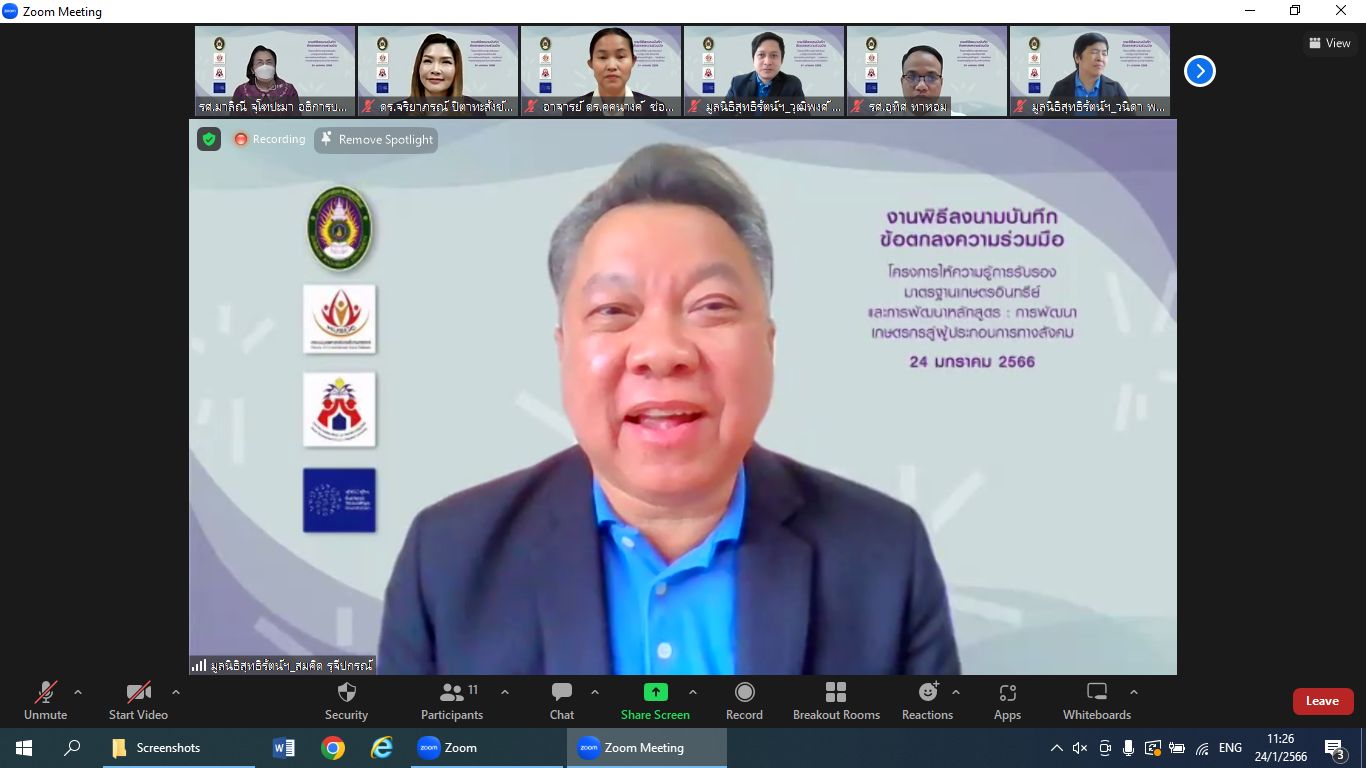1366x768 pixels.
Task: Expand the caret beside Chat
Action: (x=595, y=692)
